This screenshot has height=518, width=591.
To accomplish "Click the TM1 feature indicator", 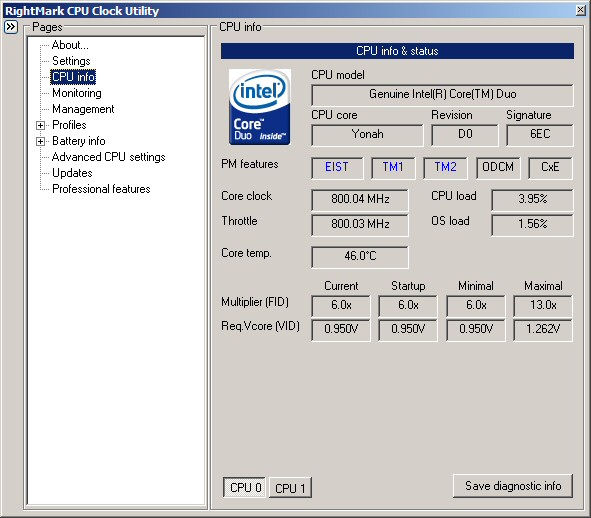I will pyautogui.click(x=393, y=168).
